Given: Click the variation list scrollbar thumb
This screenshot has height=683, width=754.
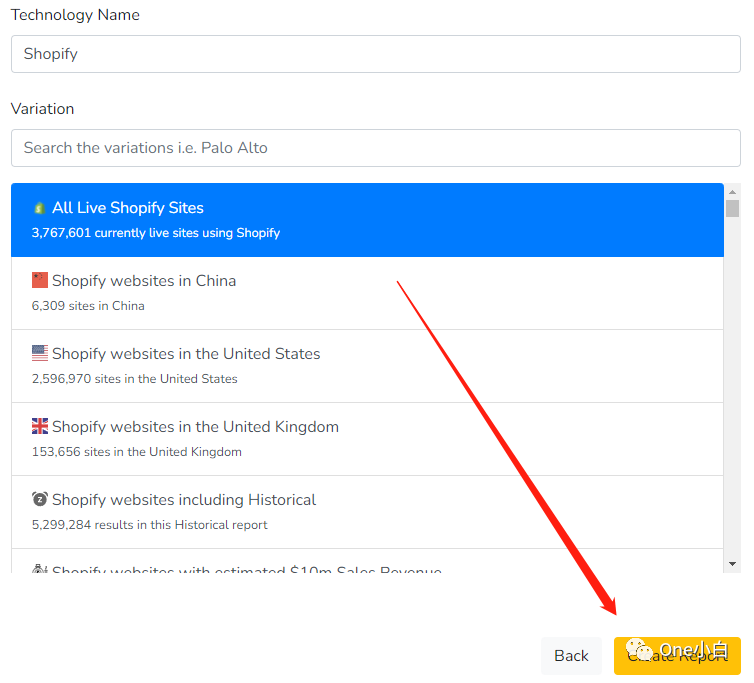Looking at the screenshot, I should pyautogui.click(x=733, y=208).
